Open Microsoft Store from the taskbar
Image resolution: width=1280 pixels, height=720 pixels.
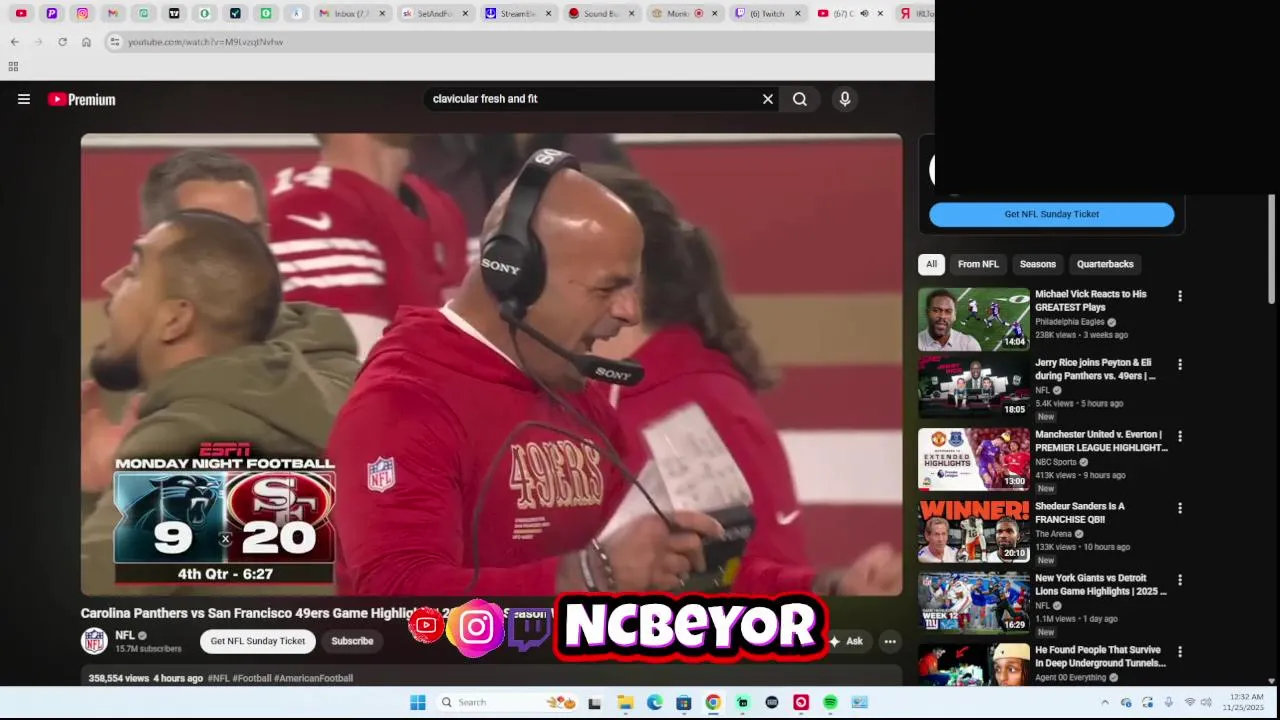coord(683,703)
